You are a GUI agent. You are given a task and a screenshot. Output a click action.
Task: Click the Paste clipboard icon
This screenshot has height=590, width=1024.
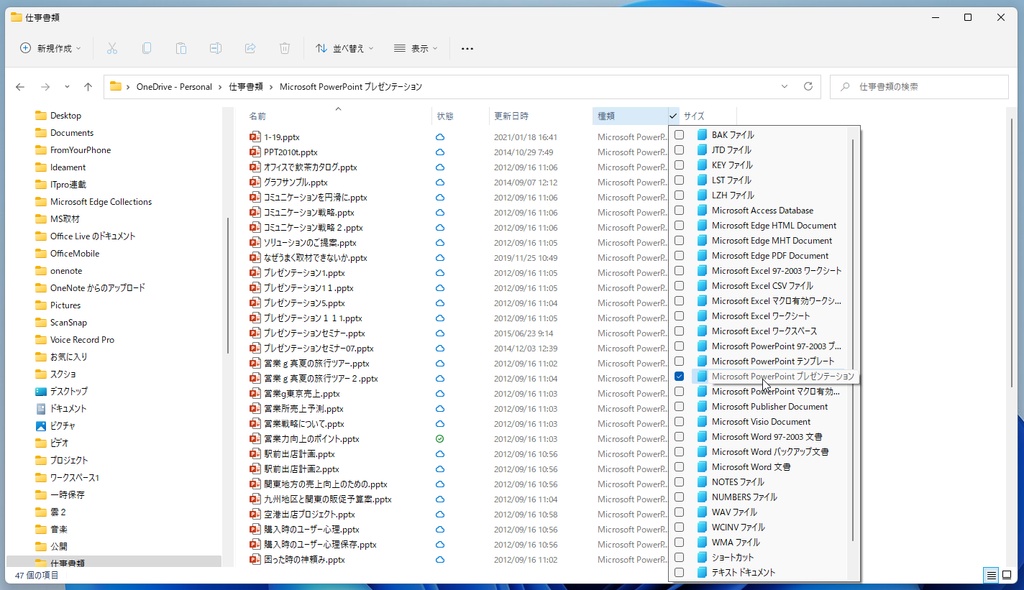coord(181,48)
